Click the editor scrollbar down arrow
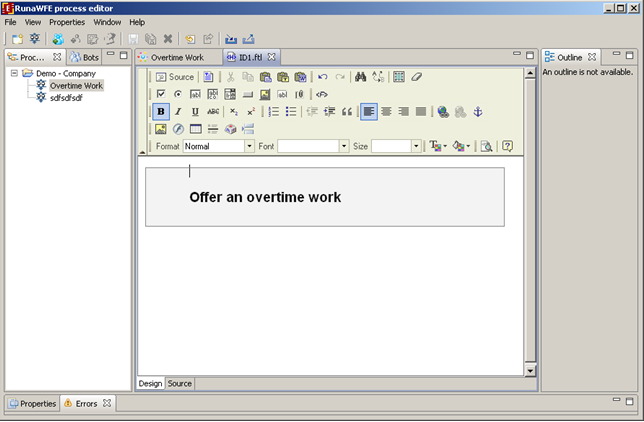The image size is (644, 422). point(530,371)
